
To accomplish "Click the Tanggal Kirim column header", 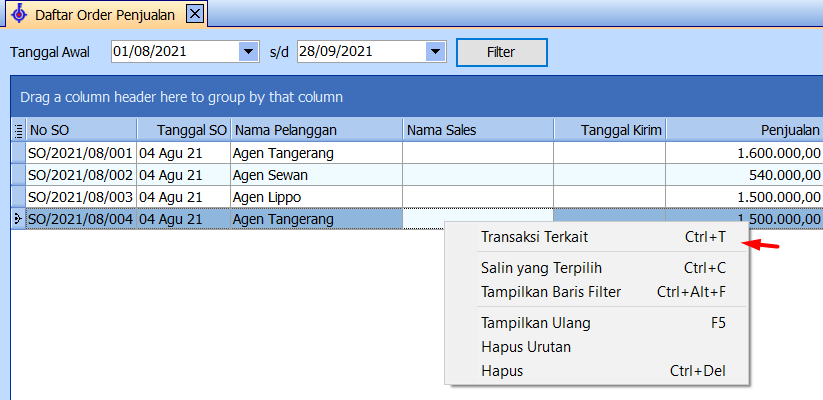I will pyautogui.click(x=609, y=130).
